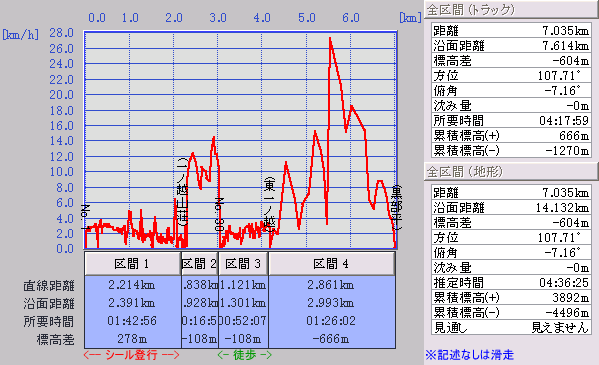Click the 01:26:02 time of section 4
The image size is (599, 365).
pos(331,321)
